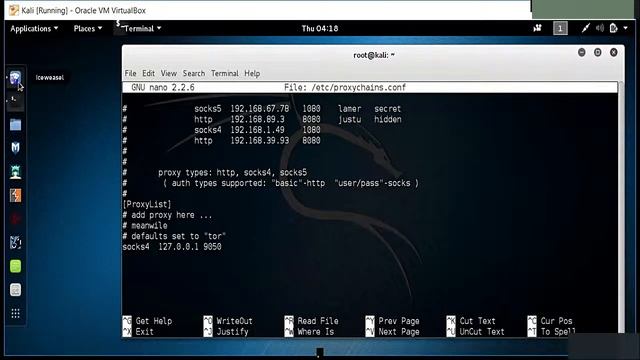The height and width of the screenshot is (360, 640).
Task: Click the http 192.168.39.93 example line
Action: (x=222, y=140)
